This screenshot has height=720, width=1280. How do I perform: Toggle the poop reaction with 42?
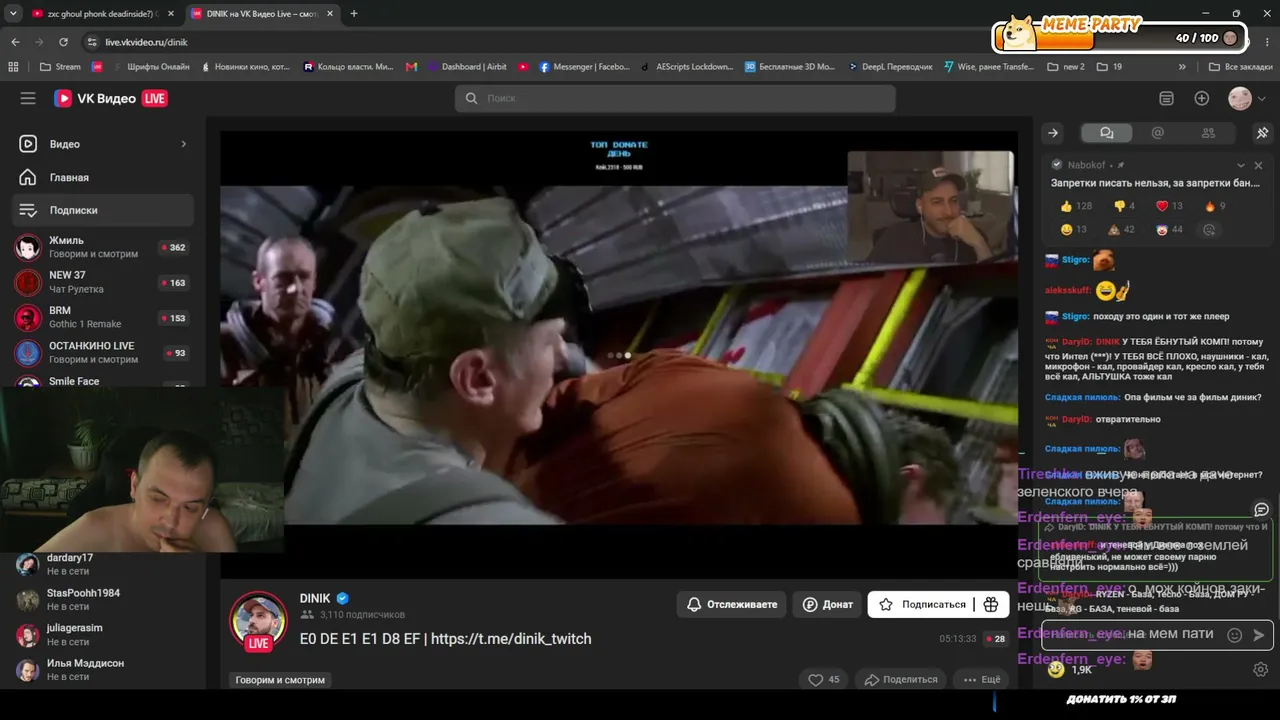click(x=1121, y=230)
